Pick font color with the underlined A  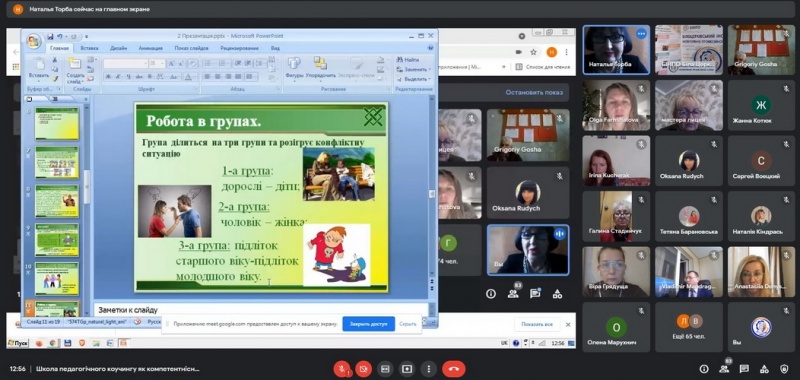click(x=188, y=77)
